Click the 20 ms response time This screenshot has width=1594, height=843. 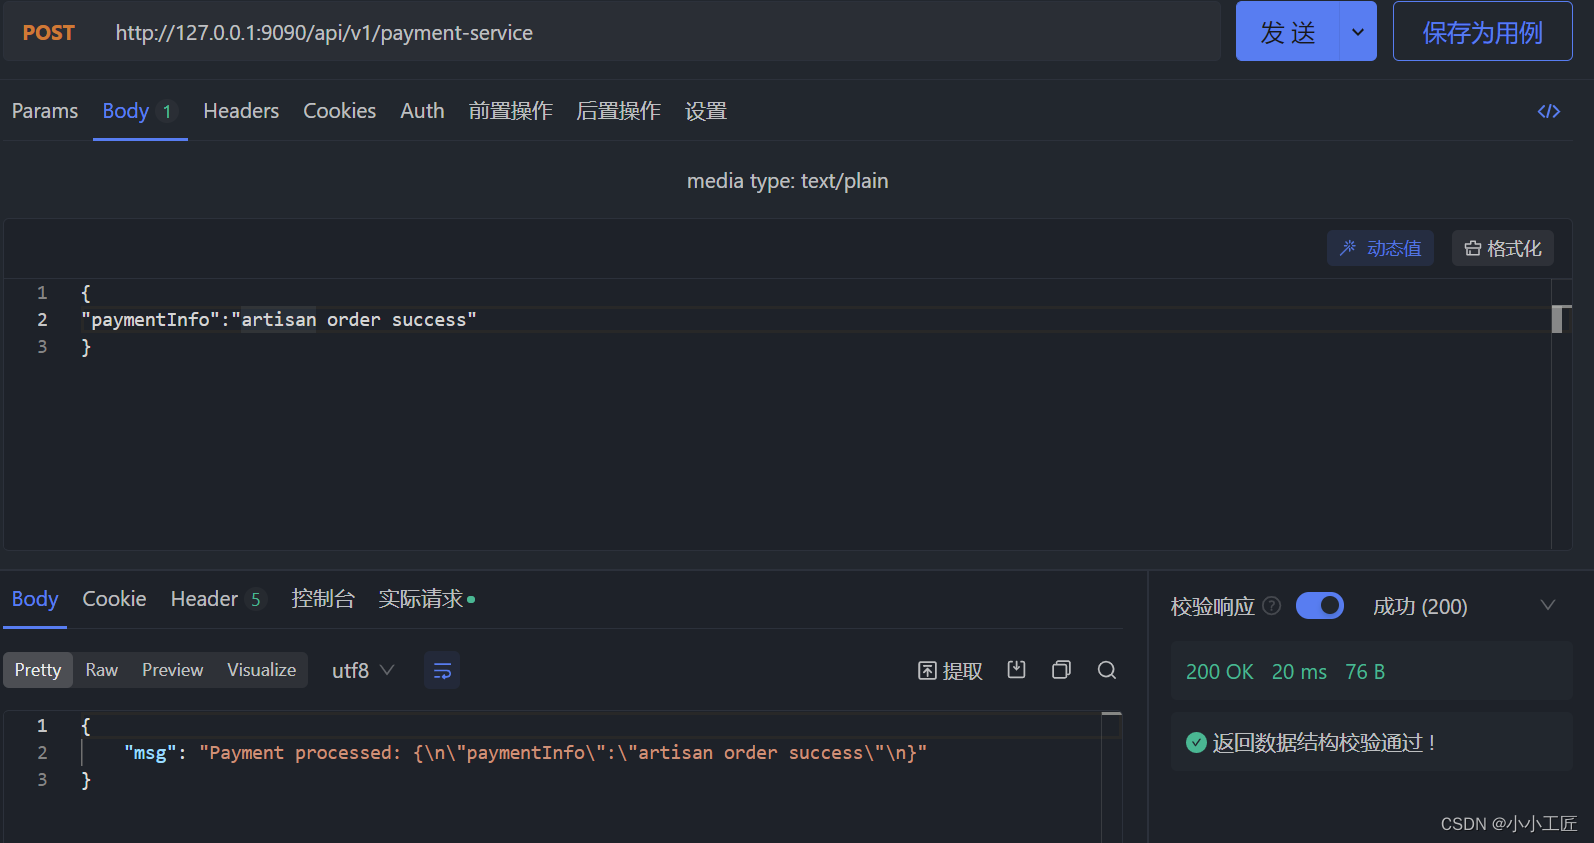1299,672
